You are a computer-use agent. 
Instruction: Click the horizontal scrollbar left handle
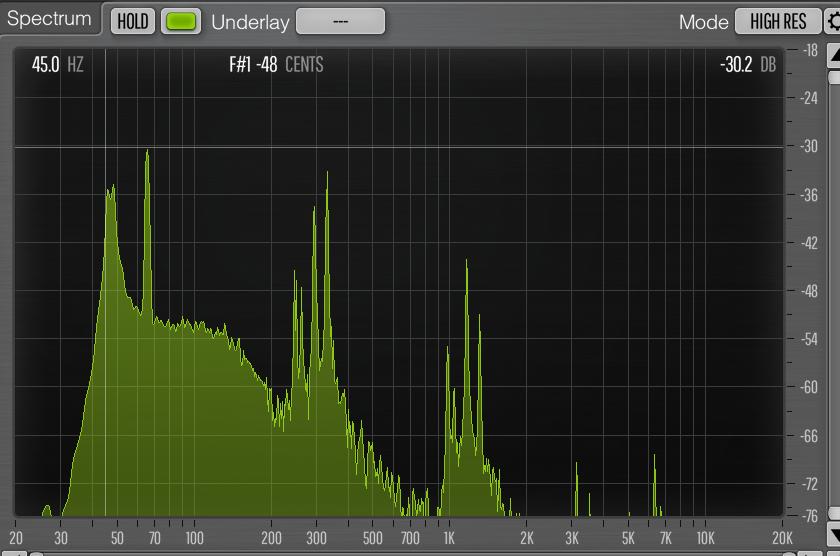click(x=36, y=553)
